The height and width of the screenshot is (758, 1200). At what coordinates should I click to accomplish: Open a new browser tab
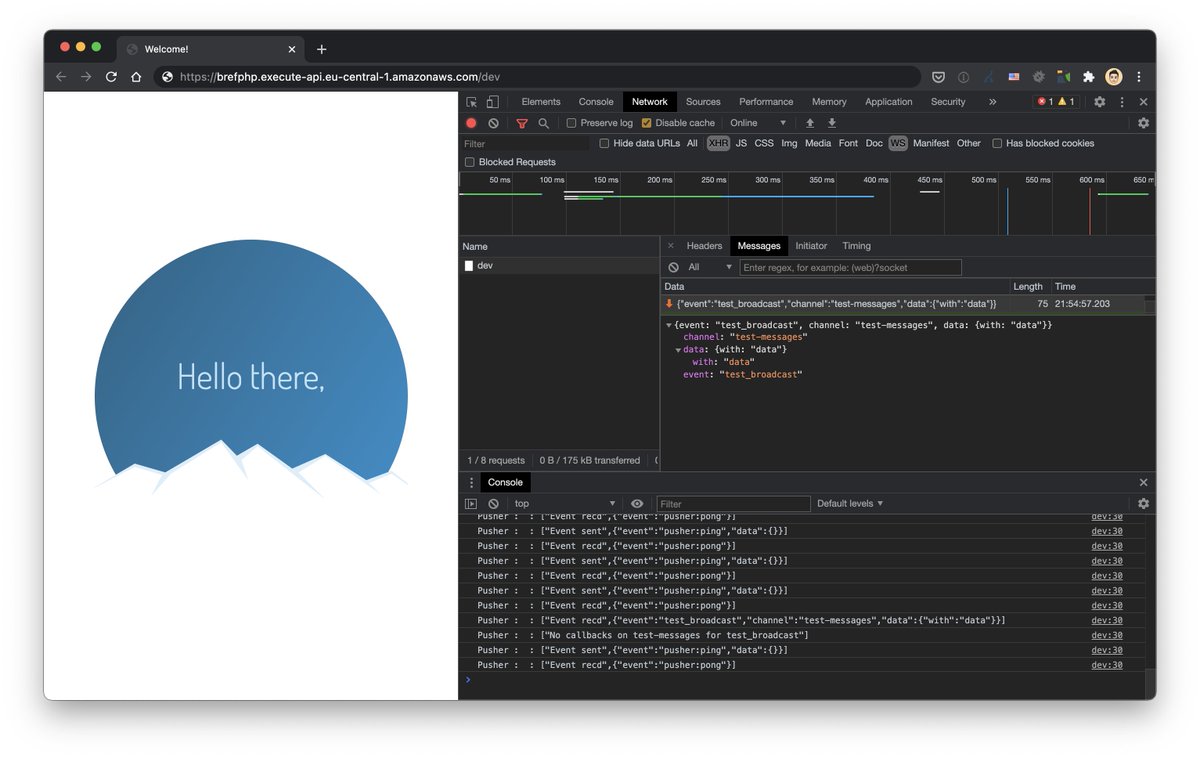(321, 49)
